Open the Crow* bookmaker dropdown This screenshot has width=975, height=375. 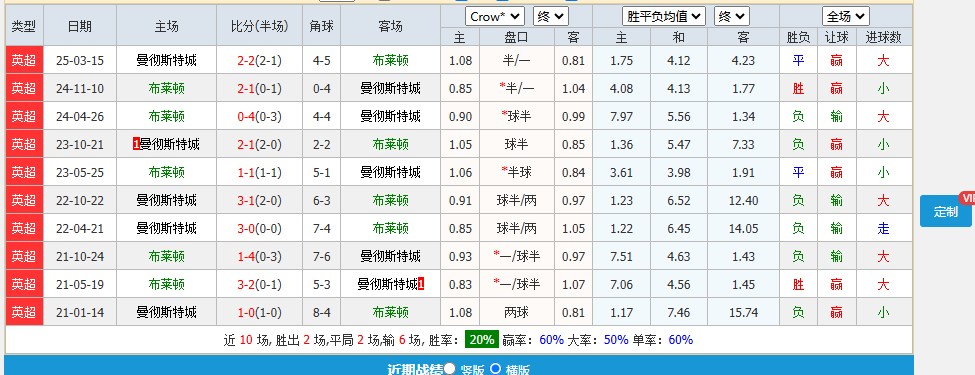tap(495, 17)
